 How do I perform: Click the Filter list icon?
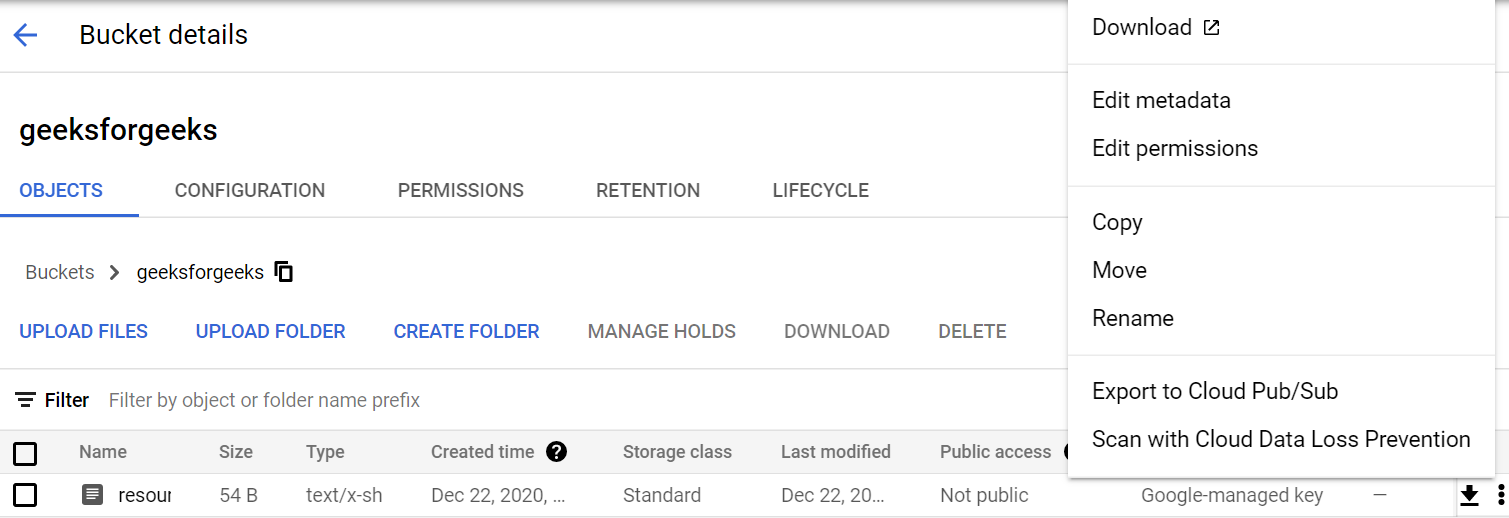point(26,400)
